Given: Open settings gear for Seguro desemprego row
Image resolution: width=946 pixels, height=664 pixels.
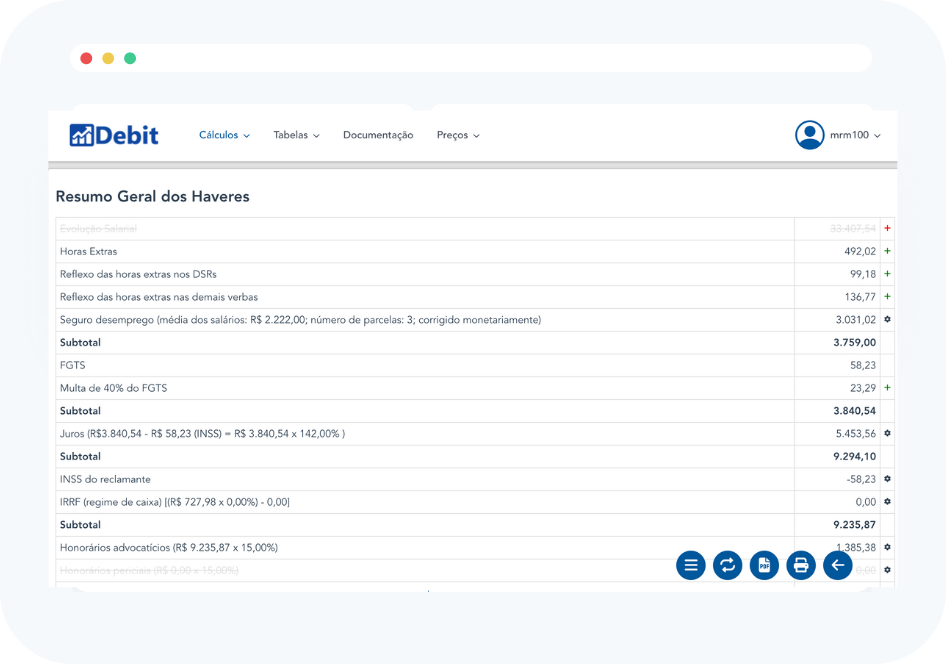Looking at the screenshot, I should pyautogui.click(x=887, y=320).
